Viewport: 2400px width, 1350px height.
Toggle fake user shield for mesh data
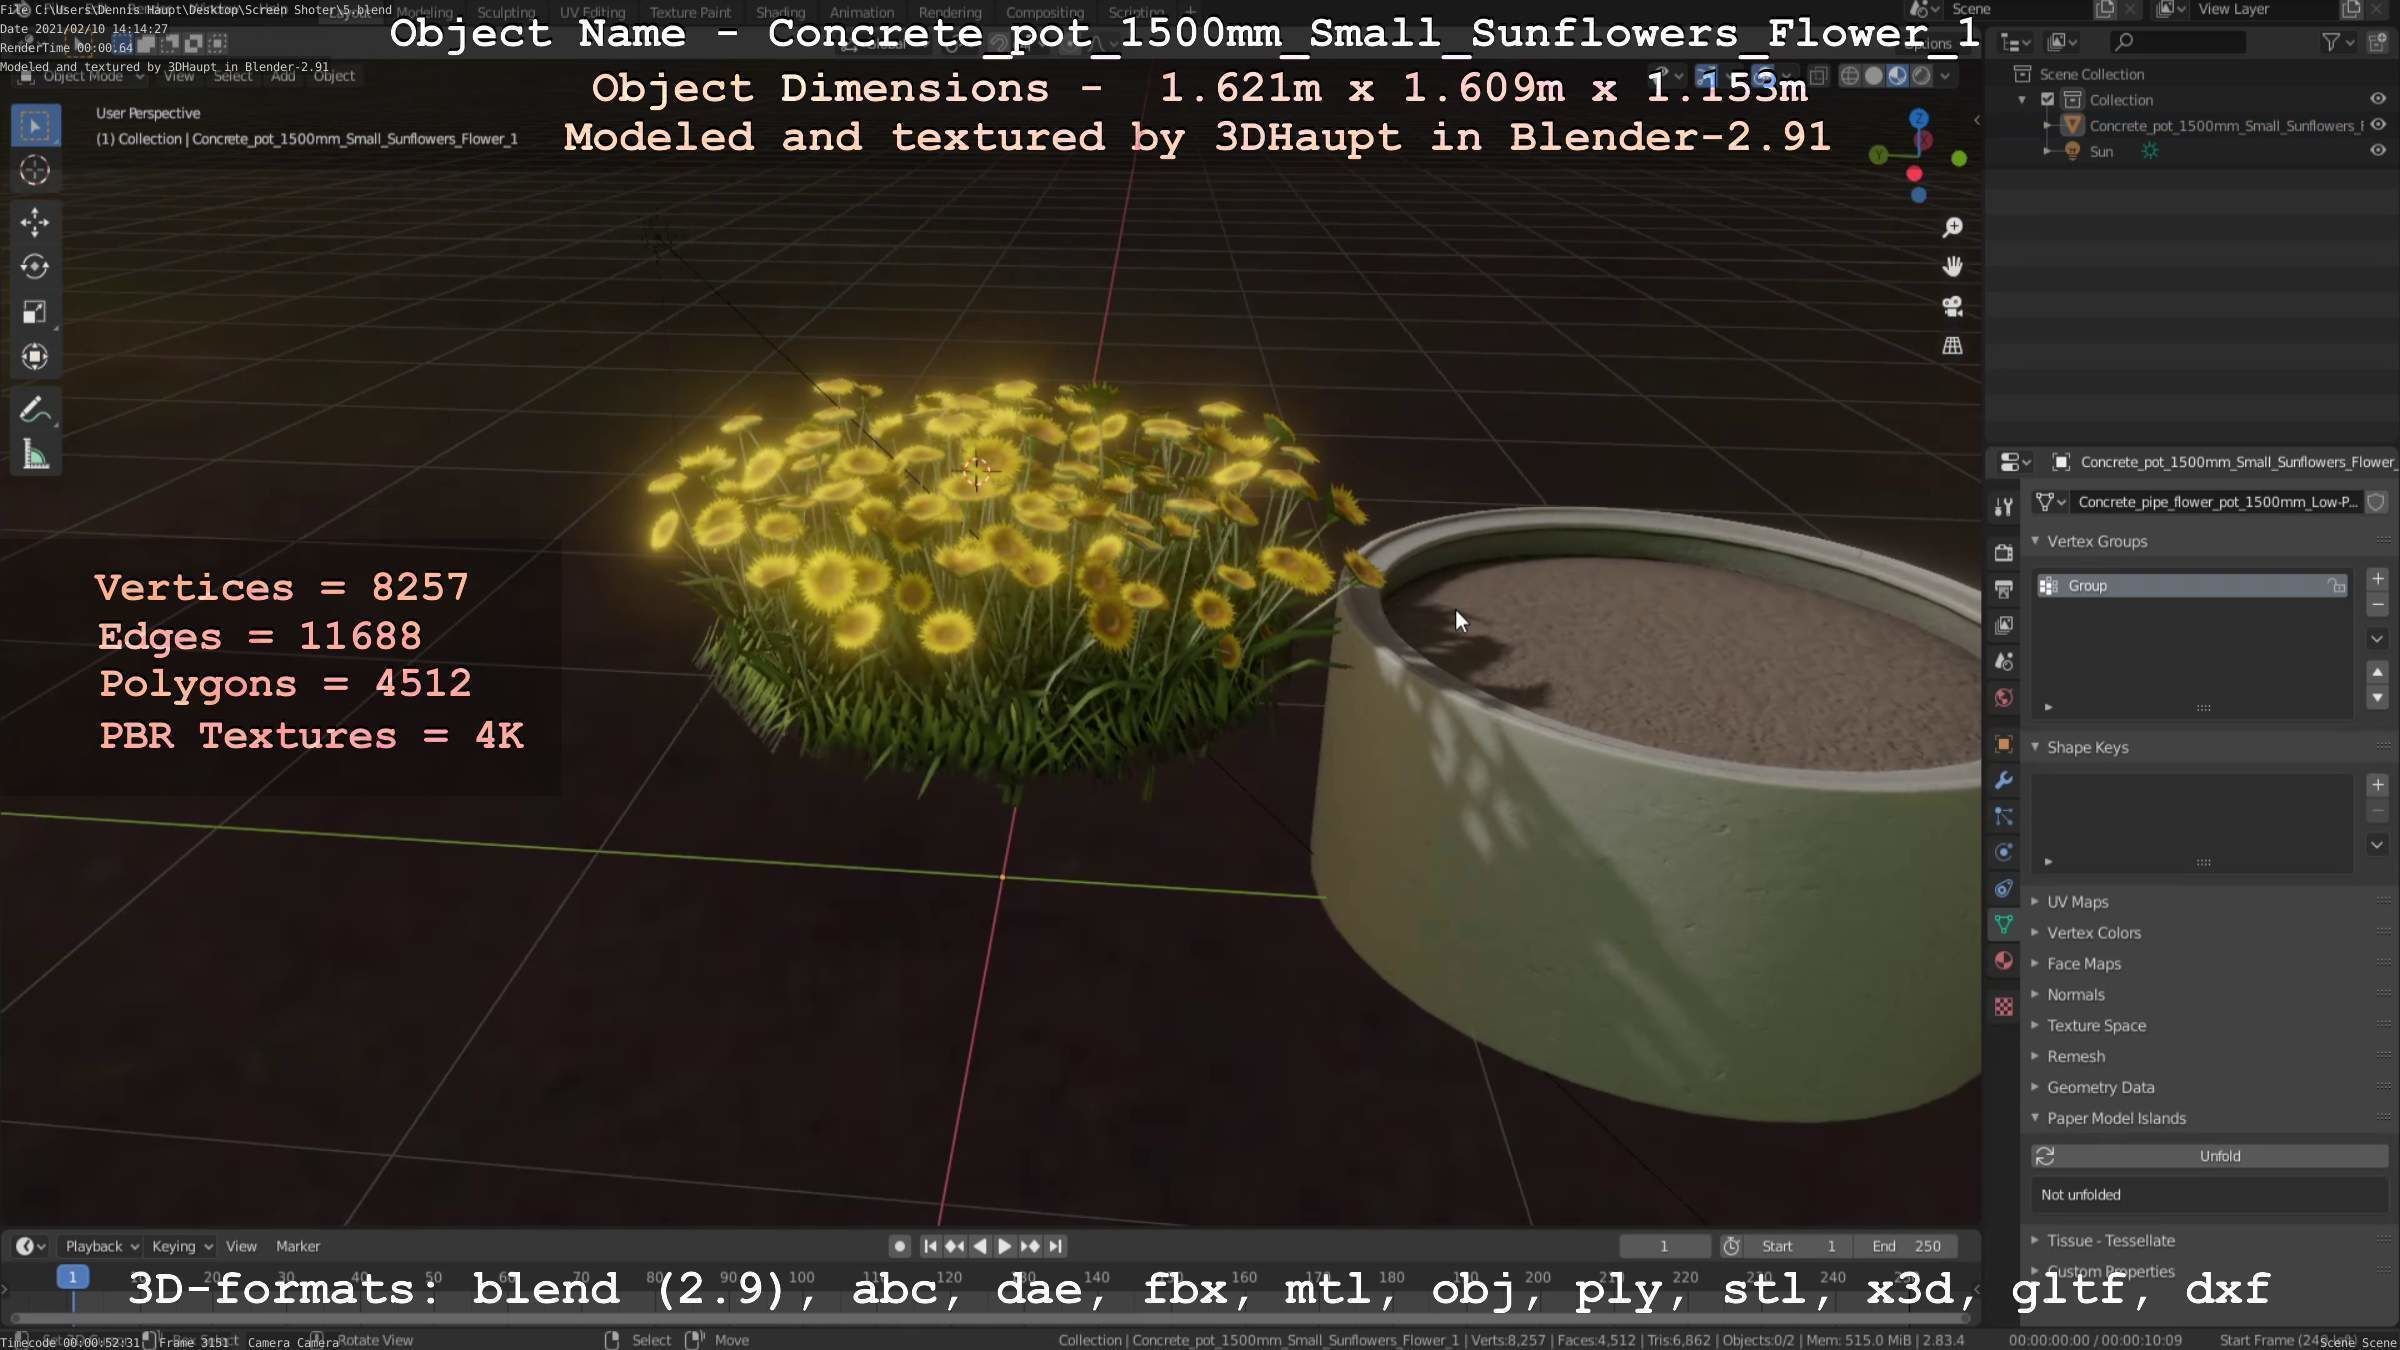[2376, 502]
